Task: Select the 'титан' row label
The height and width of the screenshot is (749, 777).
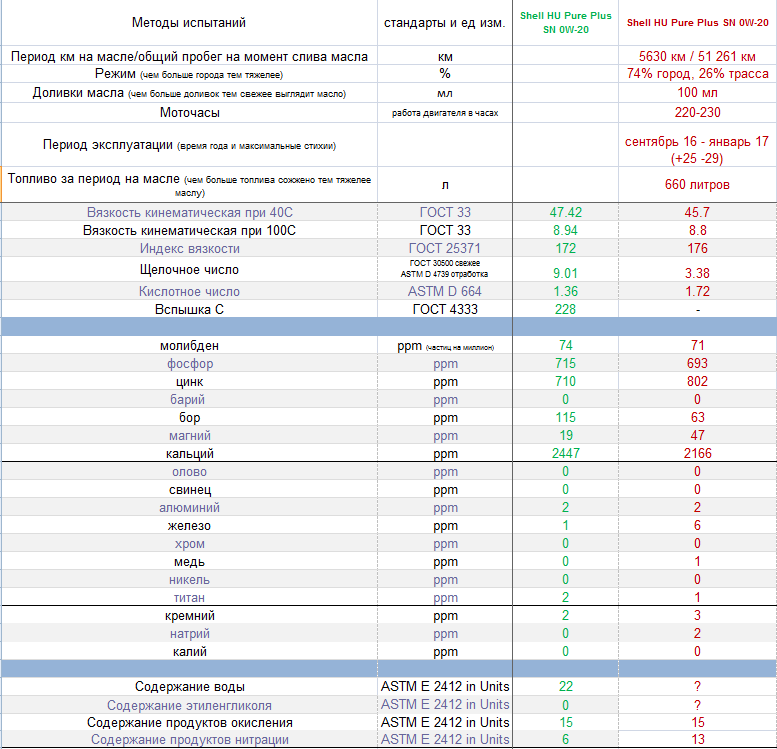Action: [x=189, y=598]
